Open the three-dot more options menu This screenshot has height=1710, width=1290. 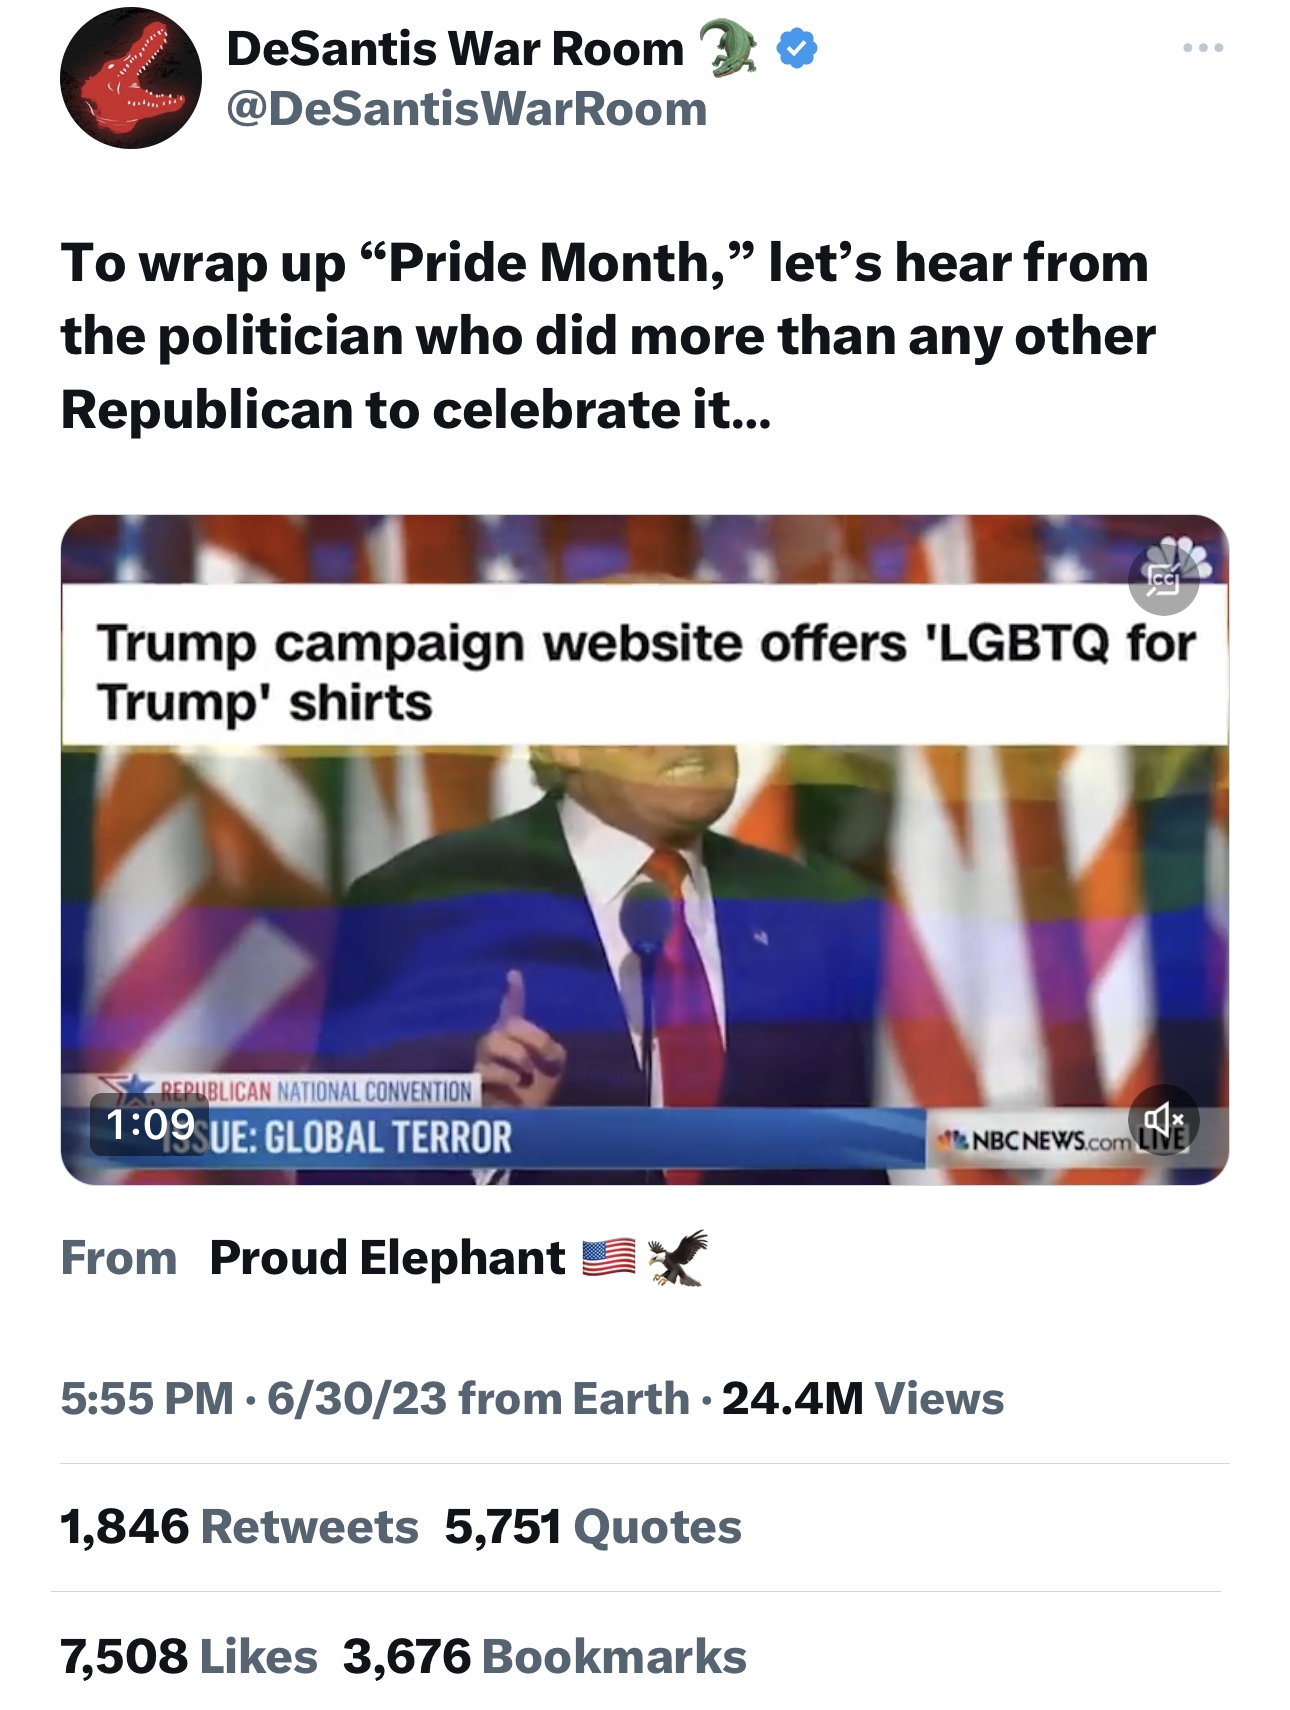[x=1202, y=48]
